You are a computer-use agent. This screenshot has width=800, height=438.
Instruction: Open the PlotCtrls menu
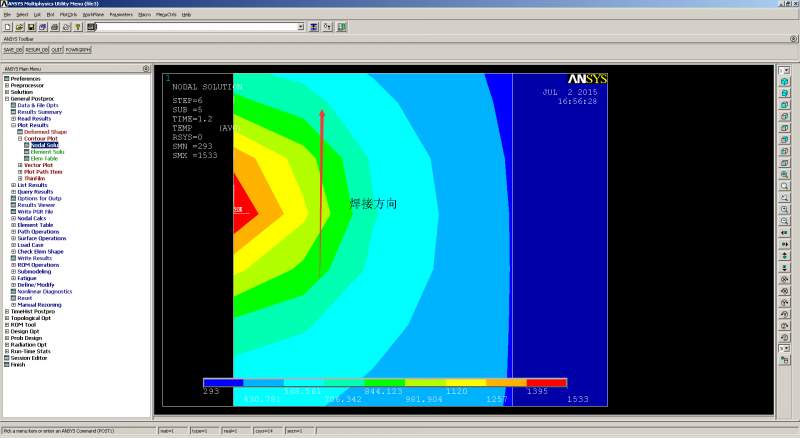click(68, 15)
